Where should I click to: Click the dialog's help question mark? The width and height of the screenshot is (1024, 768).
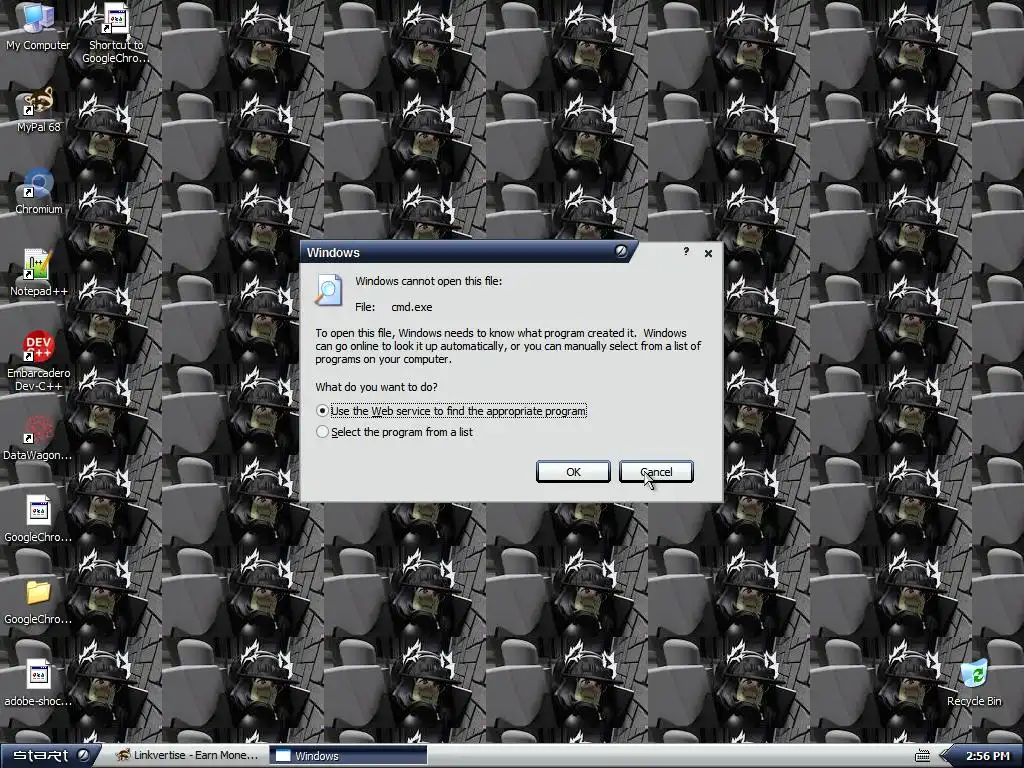[x=686, y=251]
